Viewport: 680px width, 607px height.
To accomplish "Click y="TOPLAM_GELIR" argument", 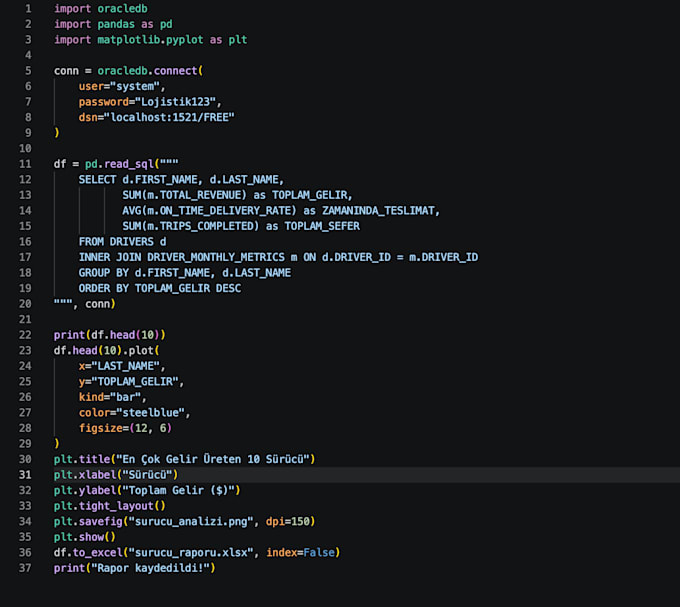I will click(x=131, y=382).
